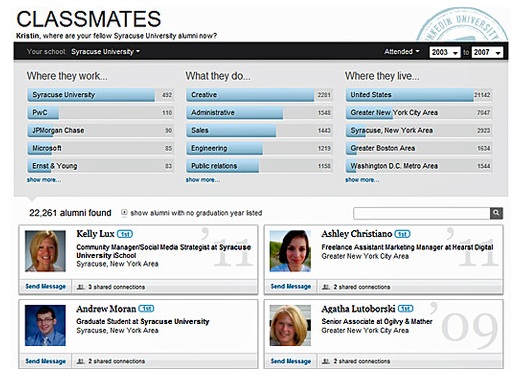Screen dimensions: 522x378
Task: Click shared connections icon on Kelly Lux card
Action: coord(80,287)
